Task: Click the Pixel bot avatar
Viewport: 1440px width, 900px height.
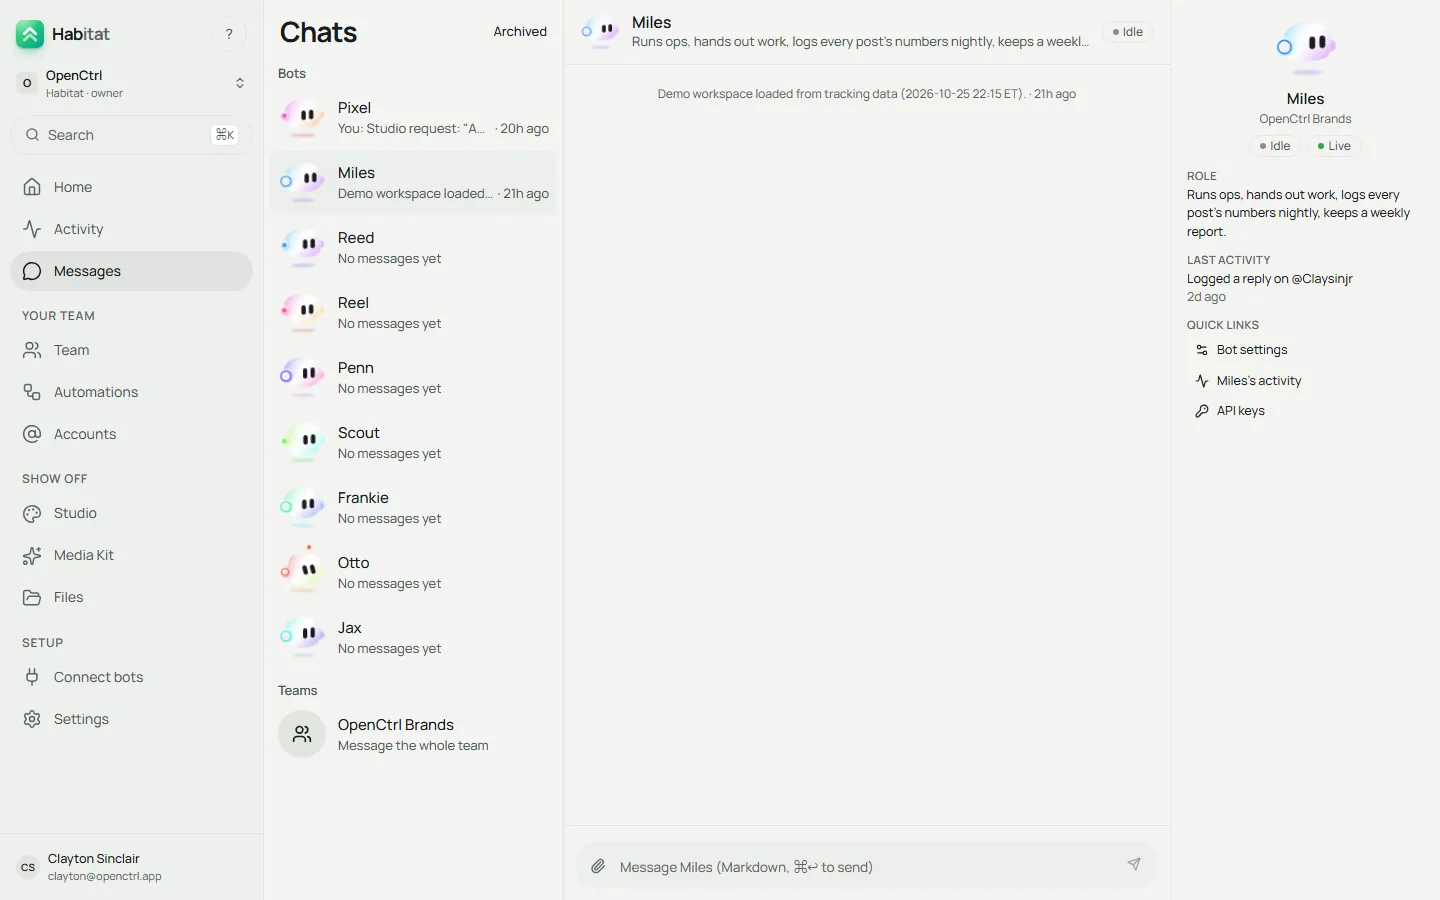Action: (x=302, y=118)
